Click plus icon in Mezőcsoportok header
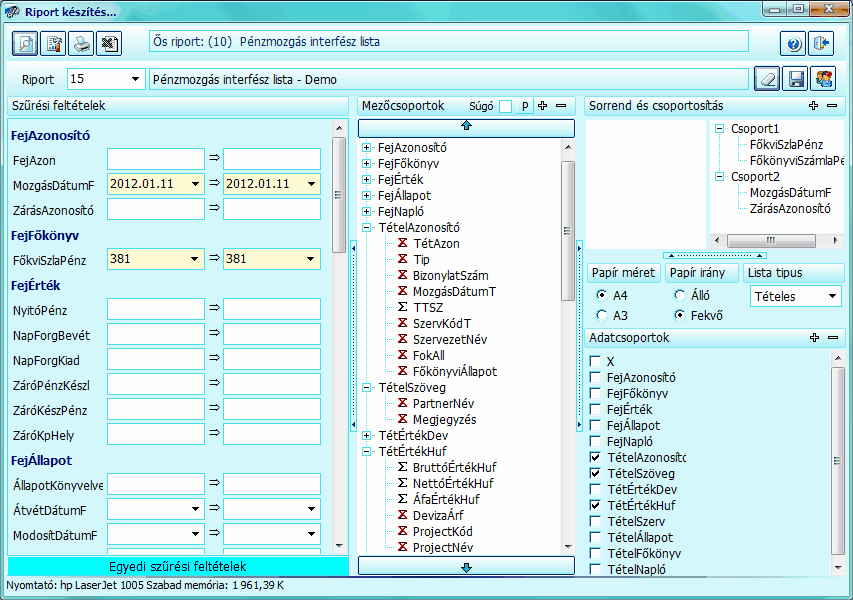The image size is (853, 600). point(542,106)
